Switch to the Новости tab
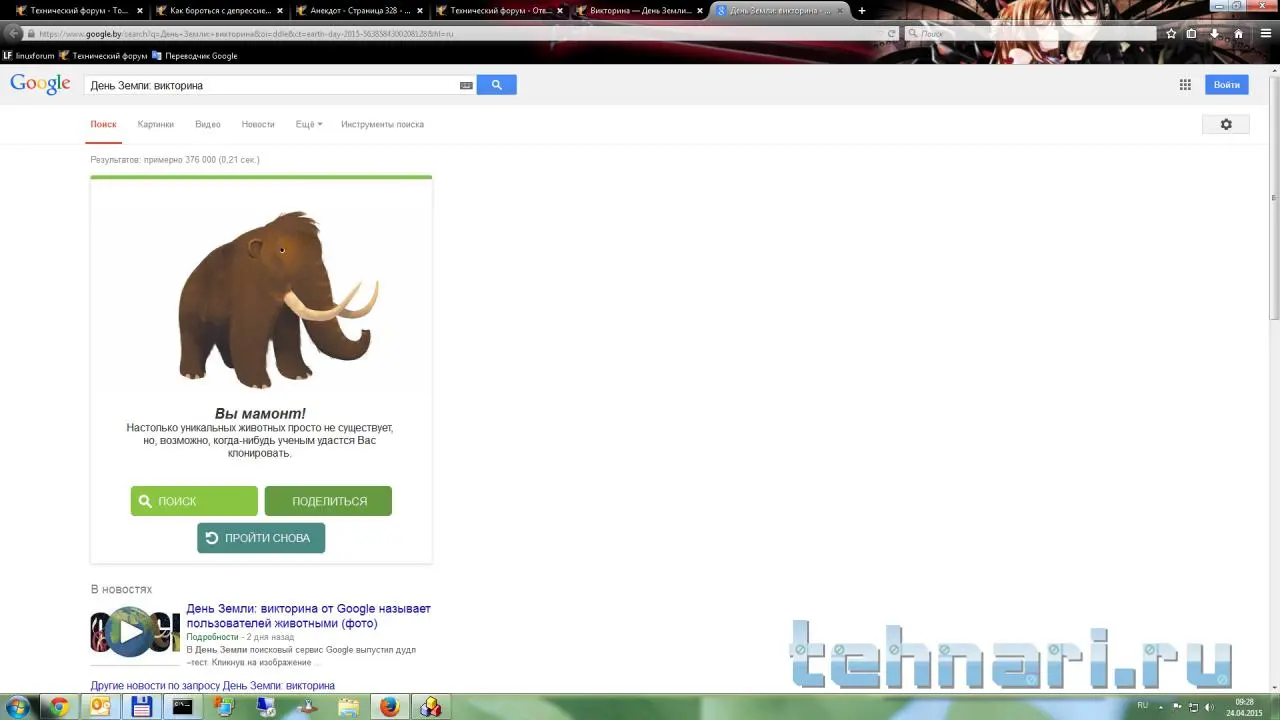Screen dimensions: 1280x720 (258, 124)
